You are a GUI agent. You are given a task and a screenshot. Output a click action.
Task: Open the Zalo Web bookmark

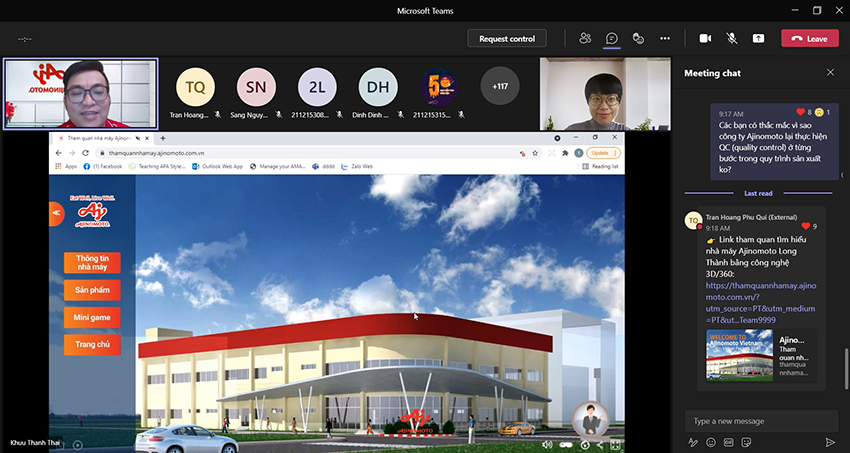pos(357,166)
